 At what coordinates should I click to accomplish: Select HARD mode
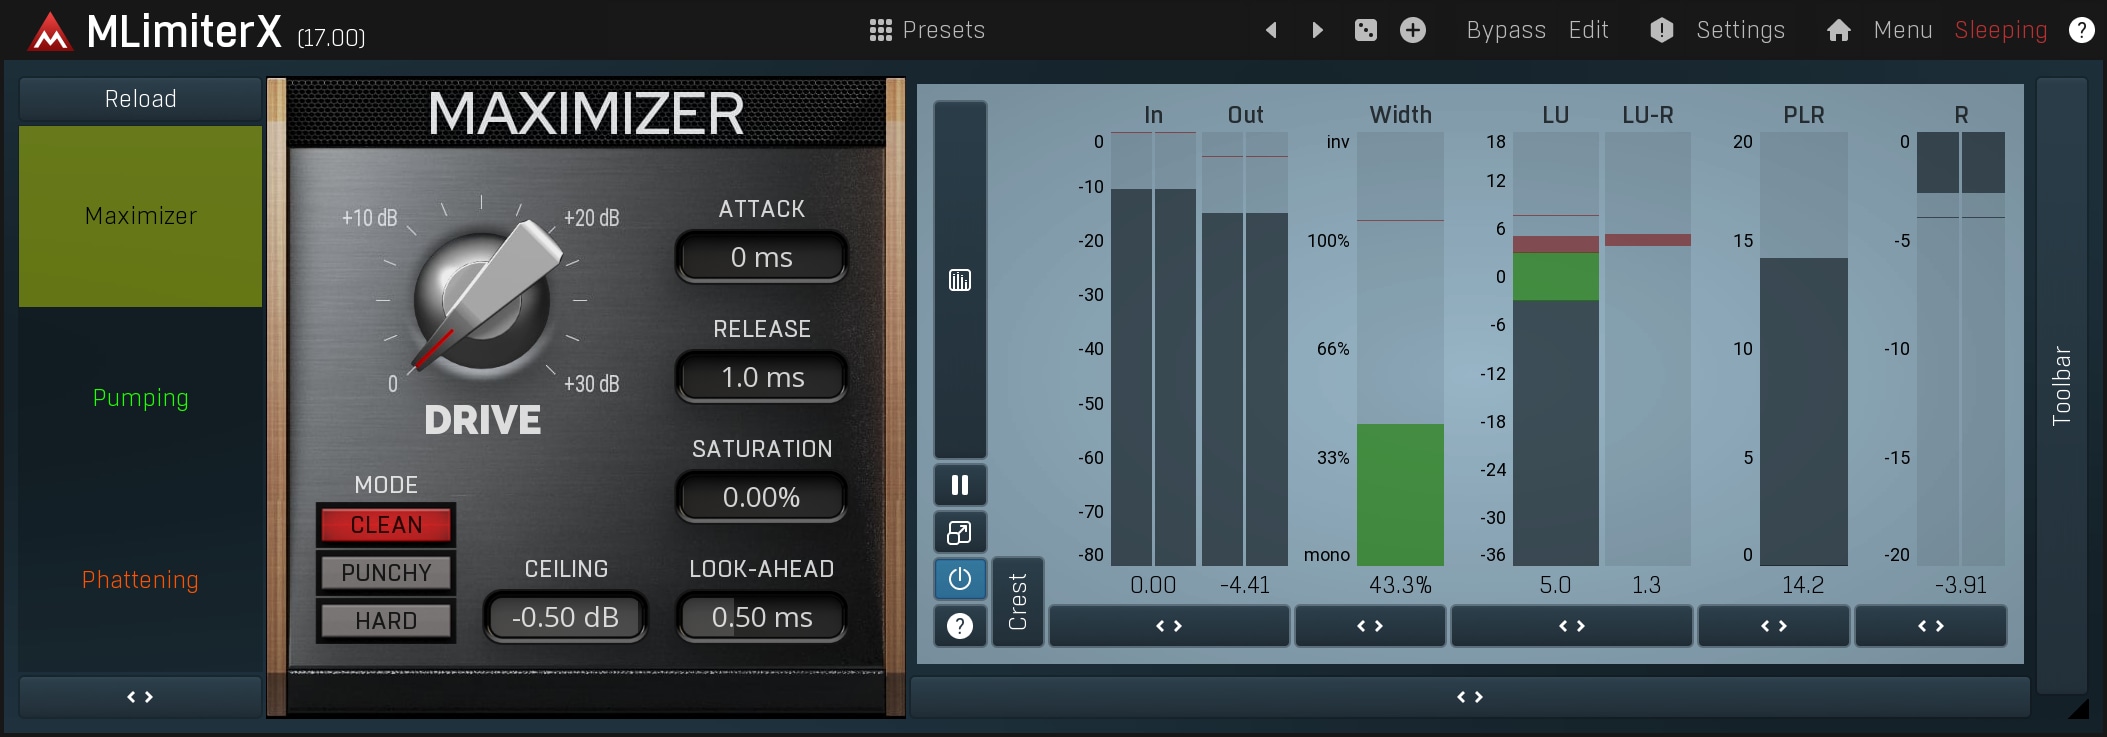[386, 621]
